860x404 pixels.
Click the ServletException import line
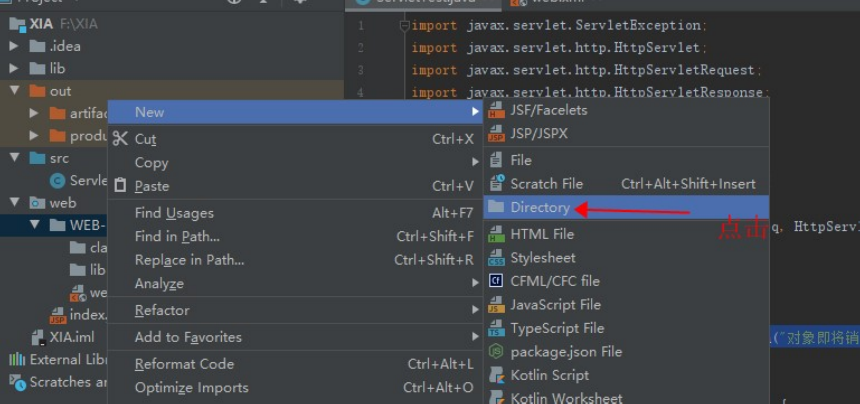click(559, 25)
